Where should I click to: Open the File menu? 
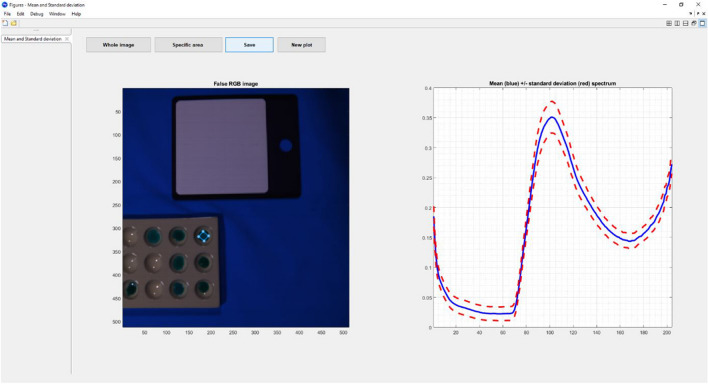(7, 14)
